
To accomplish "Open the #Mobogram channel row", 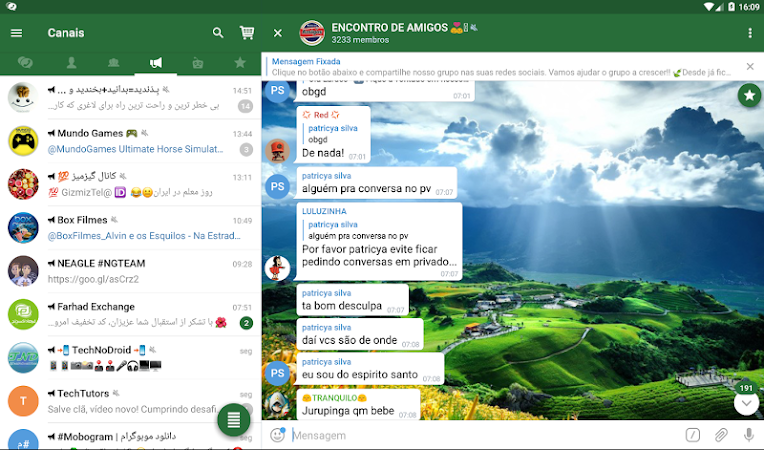I will tap(131, 436).
